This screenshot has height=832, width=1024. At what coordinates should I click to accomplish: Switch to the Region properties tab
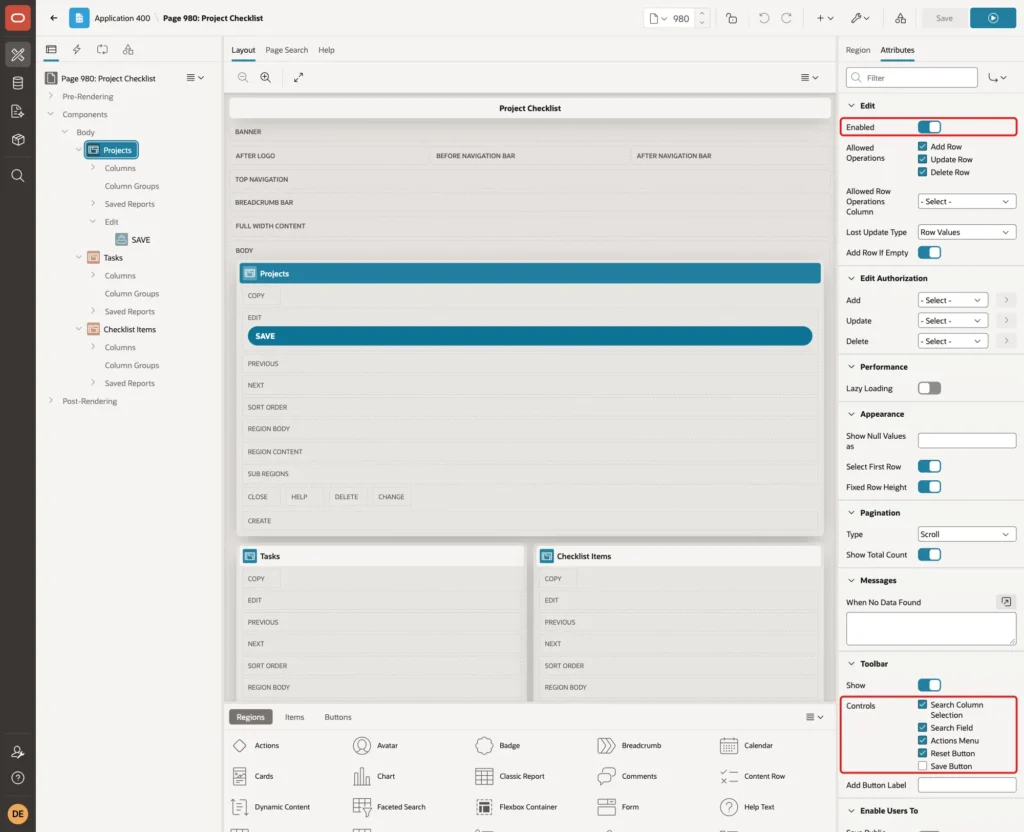857,50
